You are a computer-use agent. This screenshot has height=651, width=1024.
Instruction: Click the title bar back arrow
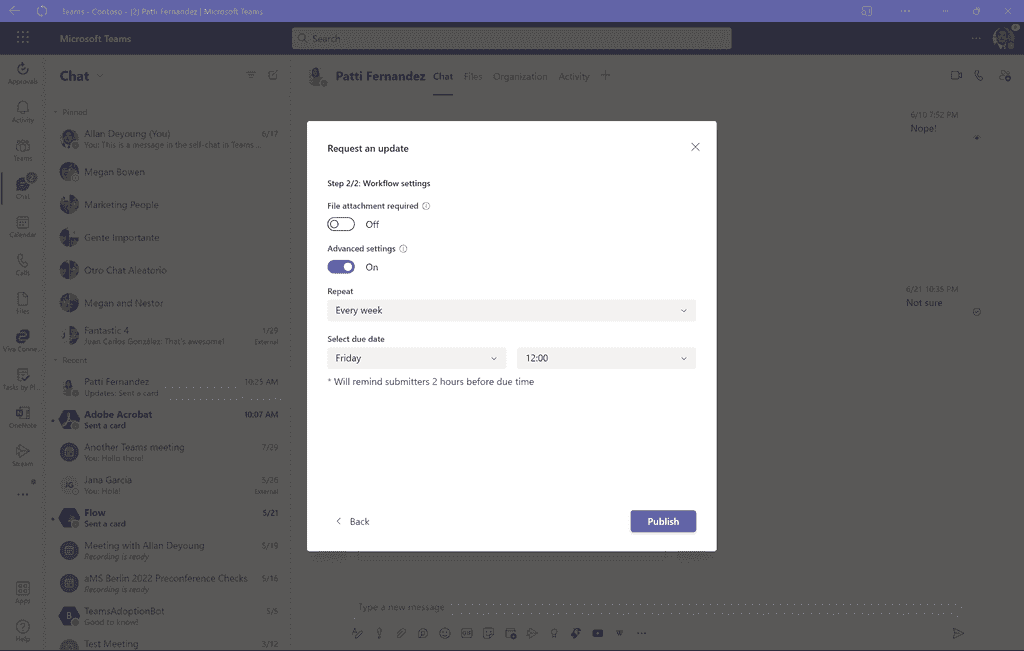click(14, 10)
